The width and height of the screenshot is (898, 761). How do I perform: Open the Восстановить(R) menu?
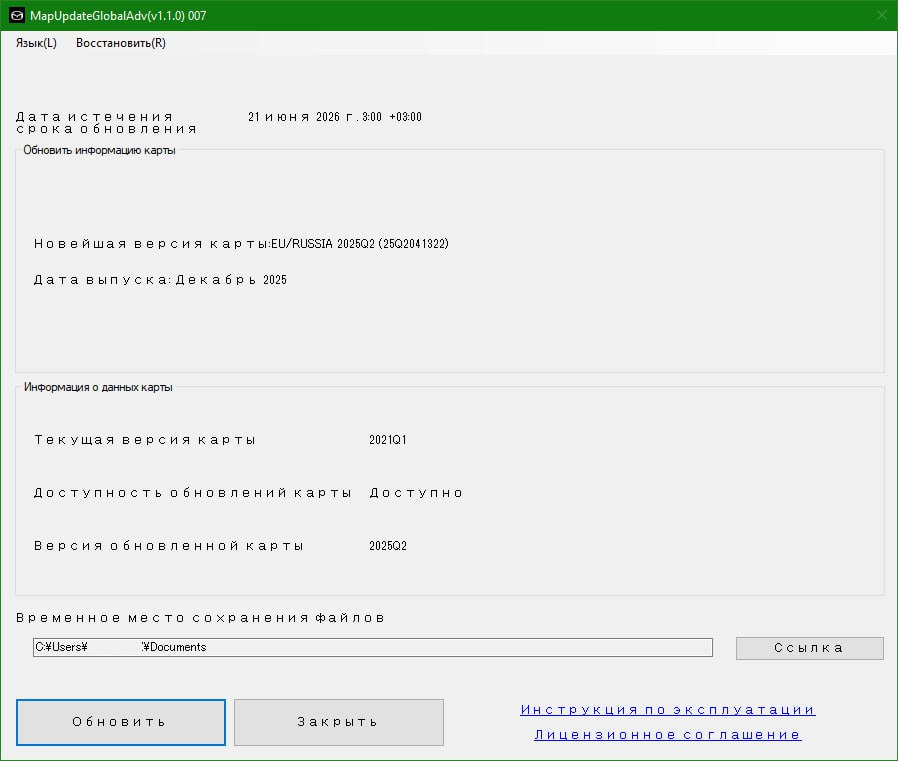coord(121,43)
